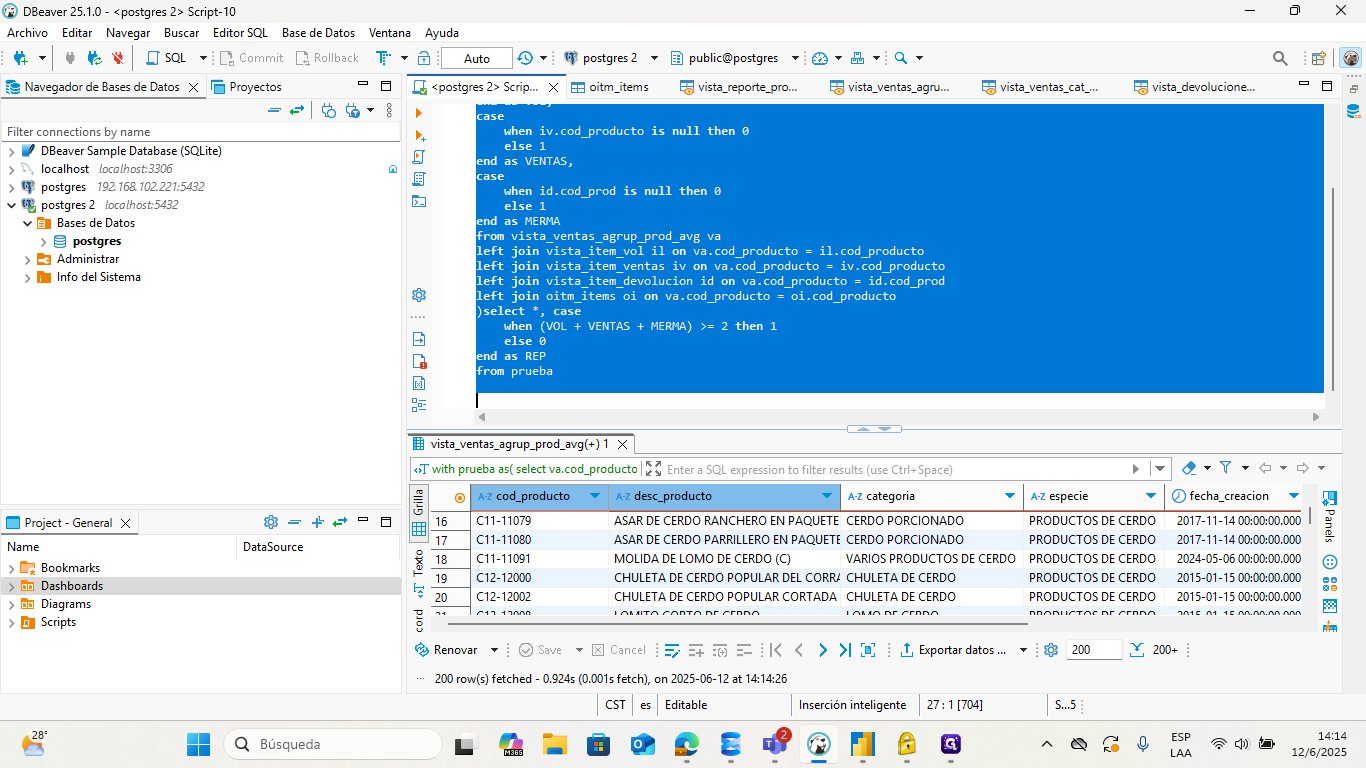Click the SQL editor settings gear icon
Screen dimensions: 1366x768
(x=419, y=295)
